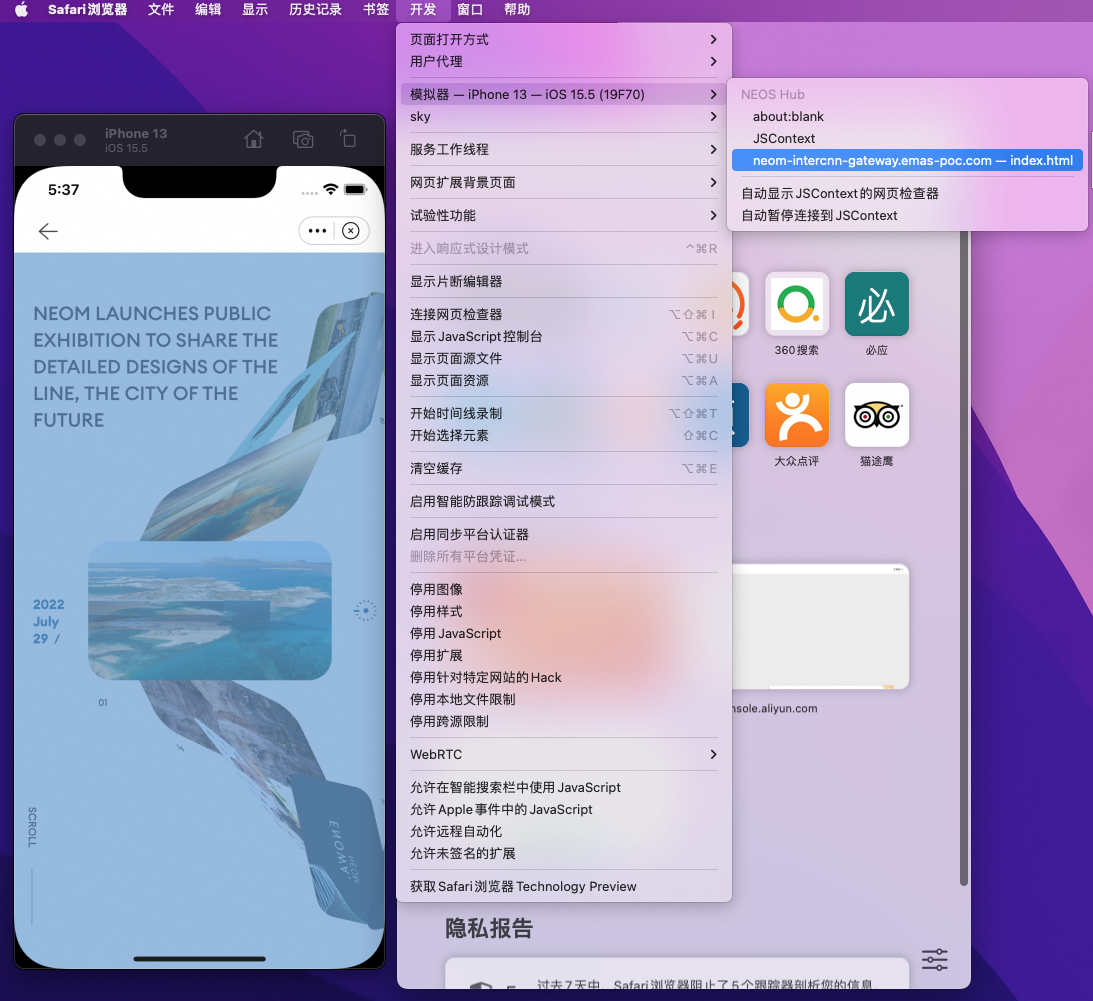Choose 显示页面源文件

pyautogui.click(x=564, y=358)
